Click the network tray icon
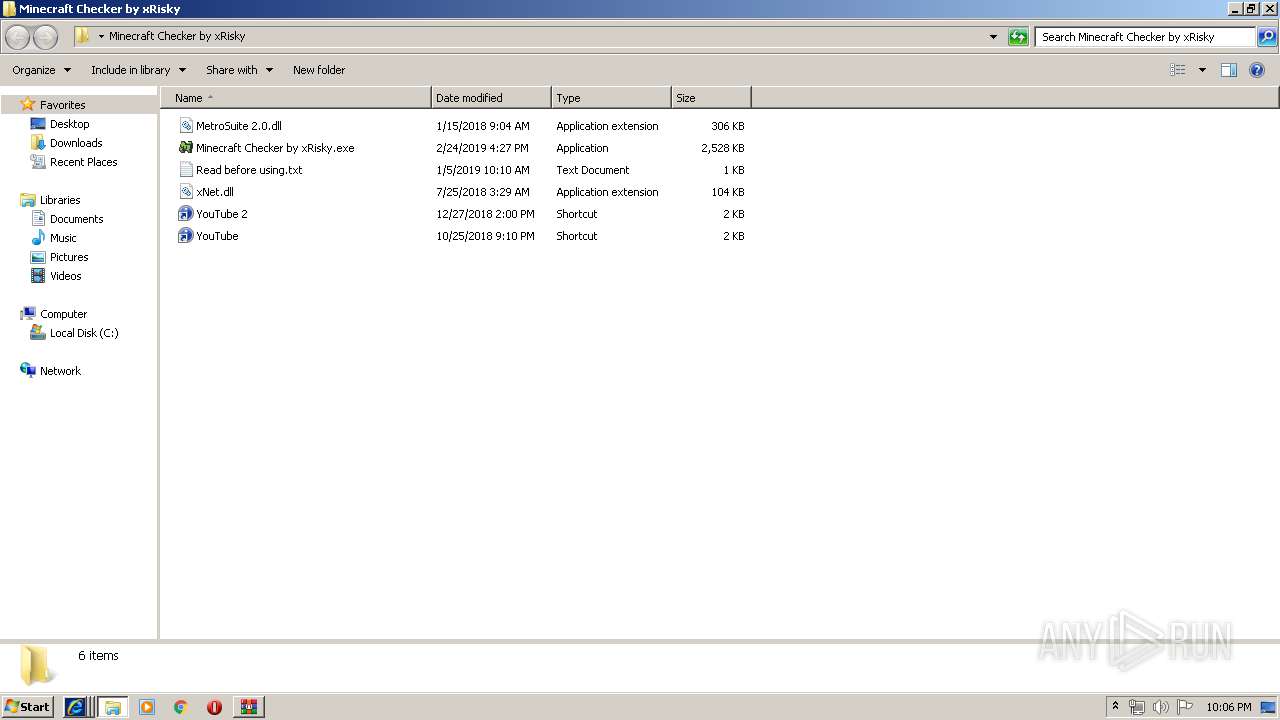The height and width of the screenshot is (720, 1280). click(1137, 707)
